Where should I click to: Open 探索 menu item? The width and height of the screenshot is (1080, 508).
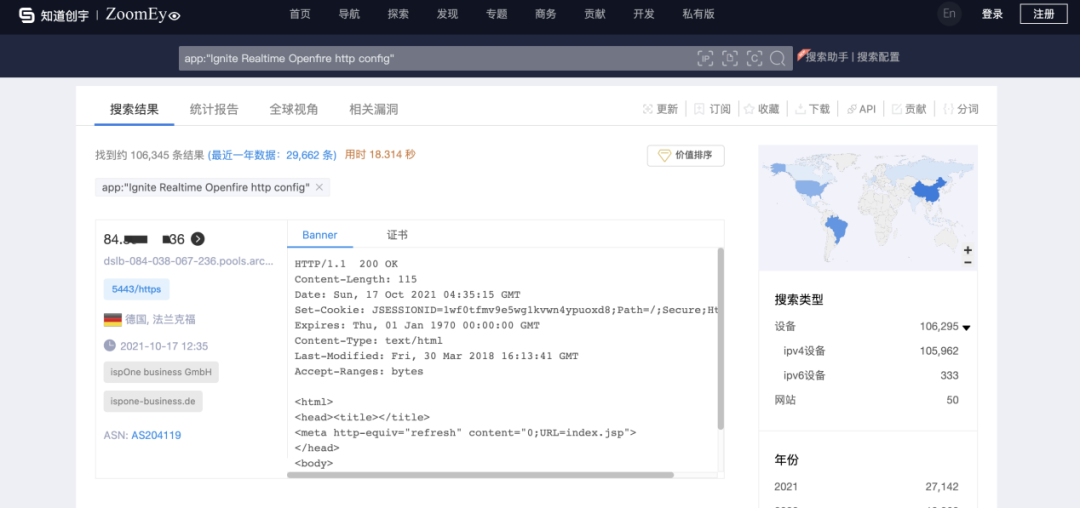[x=398, y=14]
